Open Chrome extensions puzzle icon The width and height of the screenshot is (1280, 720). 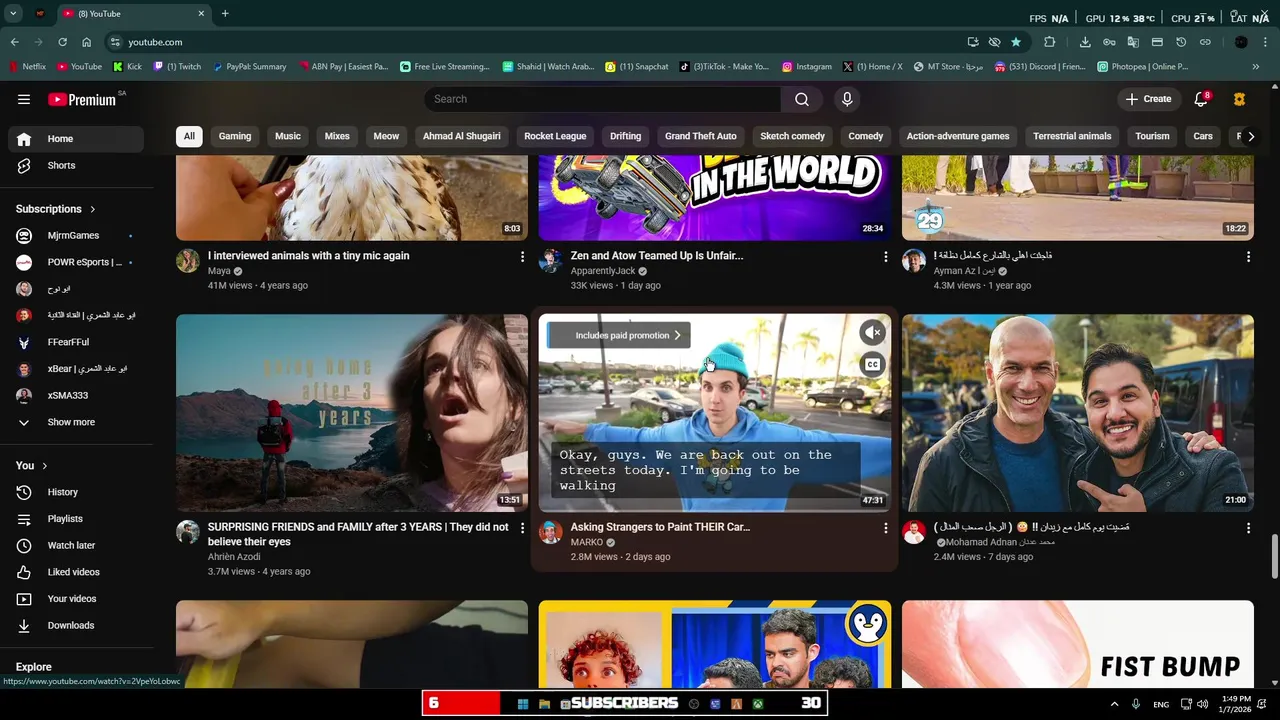1049,42
